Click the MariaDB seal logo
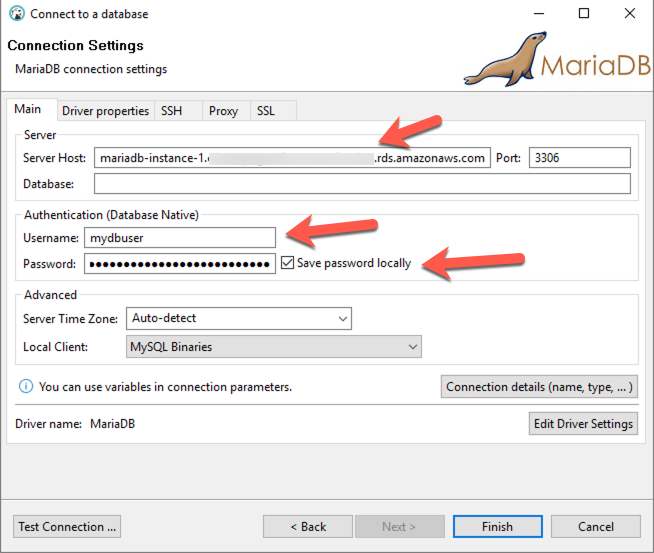This screenshot has width=654, height=553. (556, 59)
